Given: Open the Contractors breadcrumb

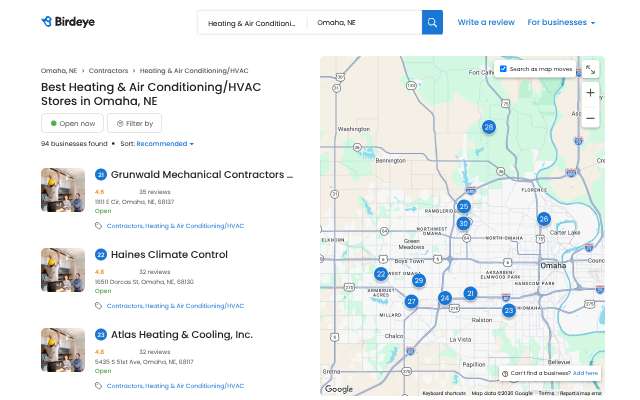Looking at the screenshot, I should tap(108, 71).
